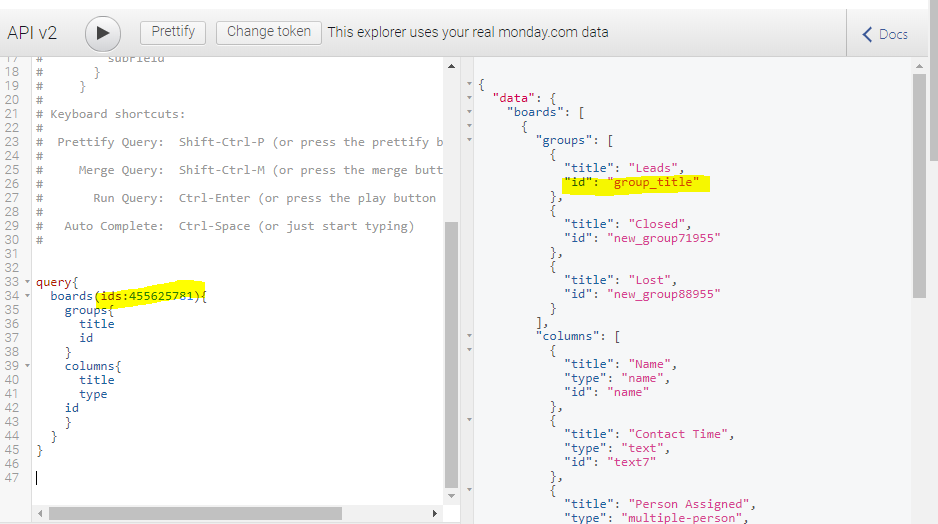938x524 pixels.
Task: Click the board id 455625781 in the query
Action: click(160, 295)
